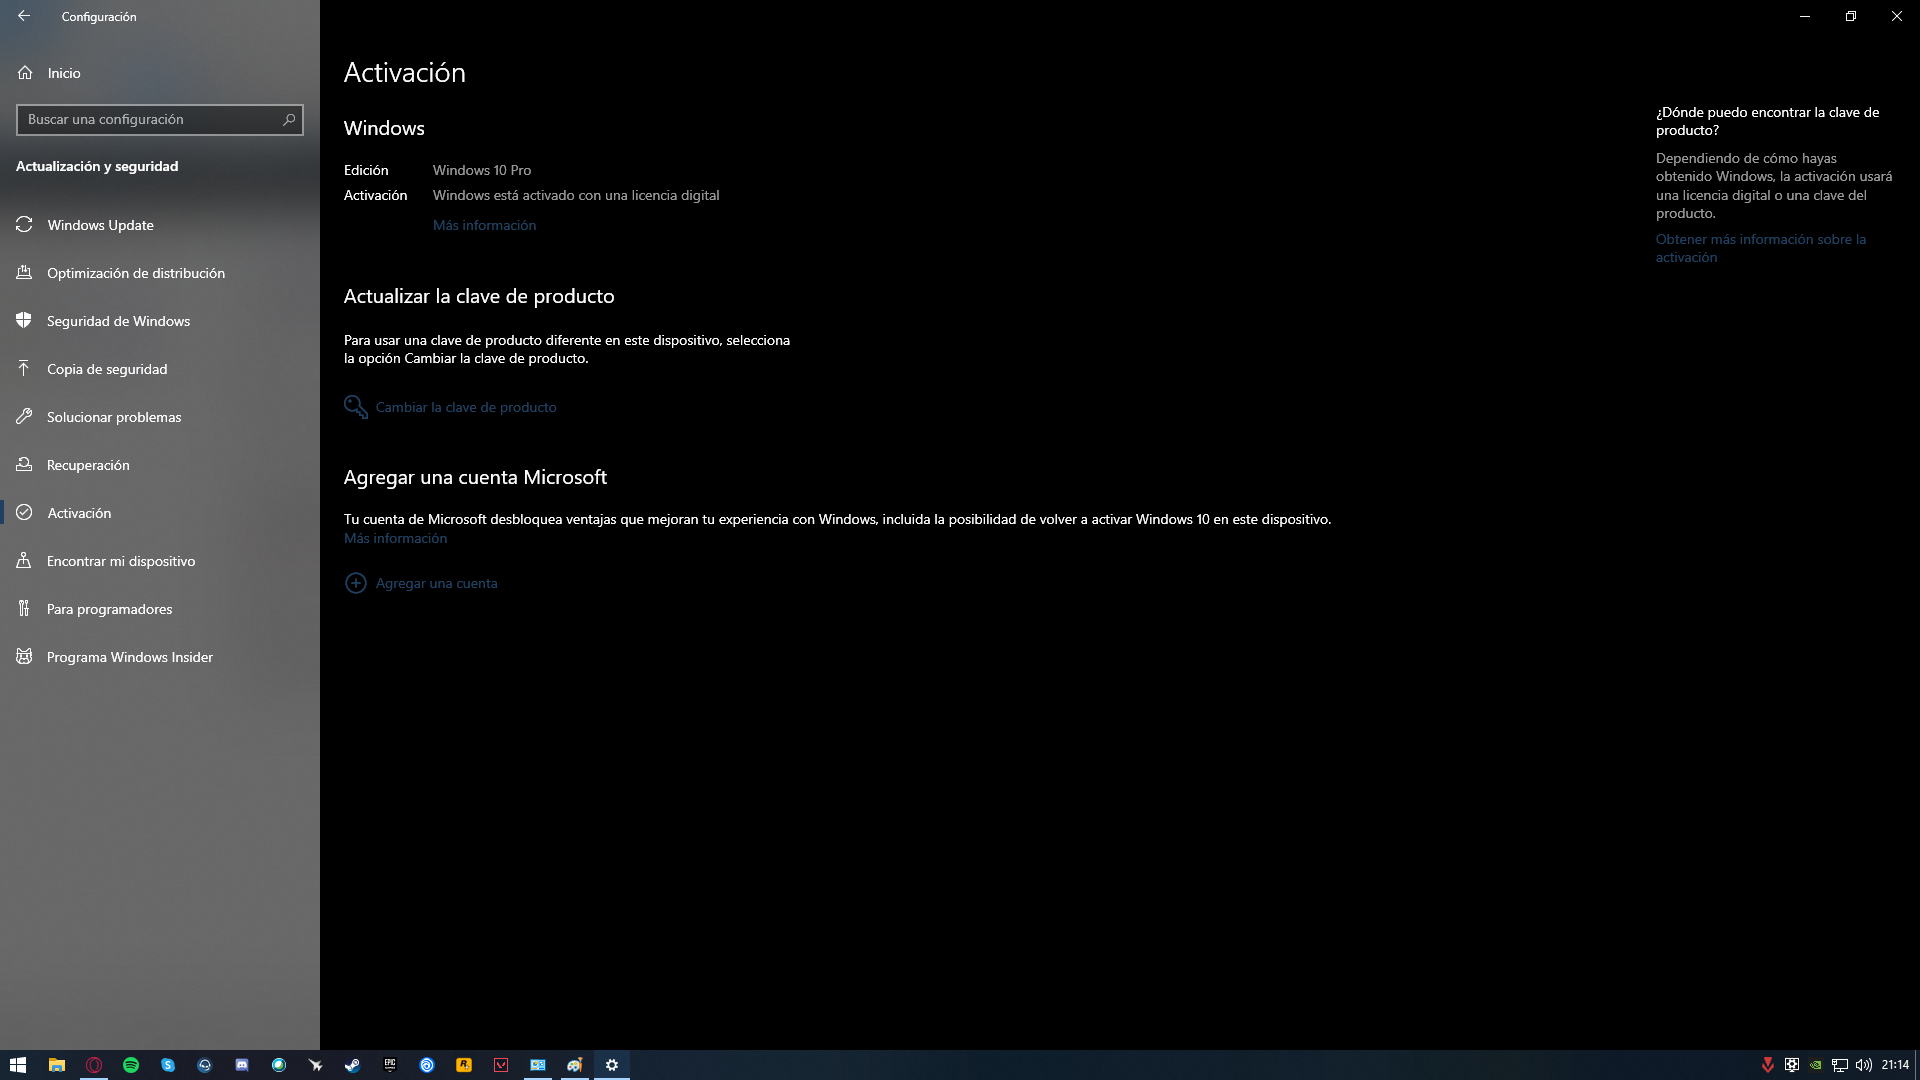Launch the Epic Games Launcher from taskbar
Viewport: 1920px width, 1080px height.
(x=390, y=1064)
